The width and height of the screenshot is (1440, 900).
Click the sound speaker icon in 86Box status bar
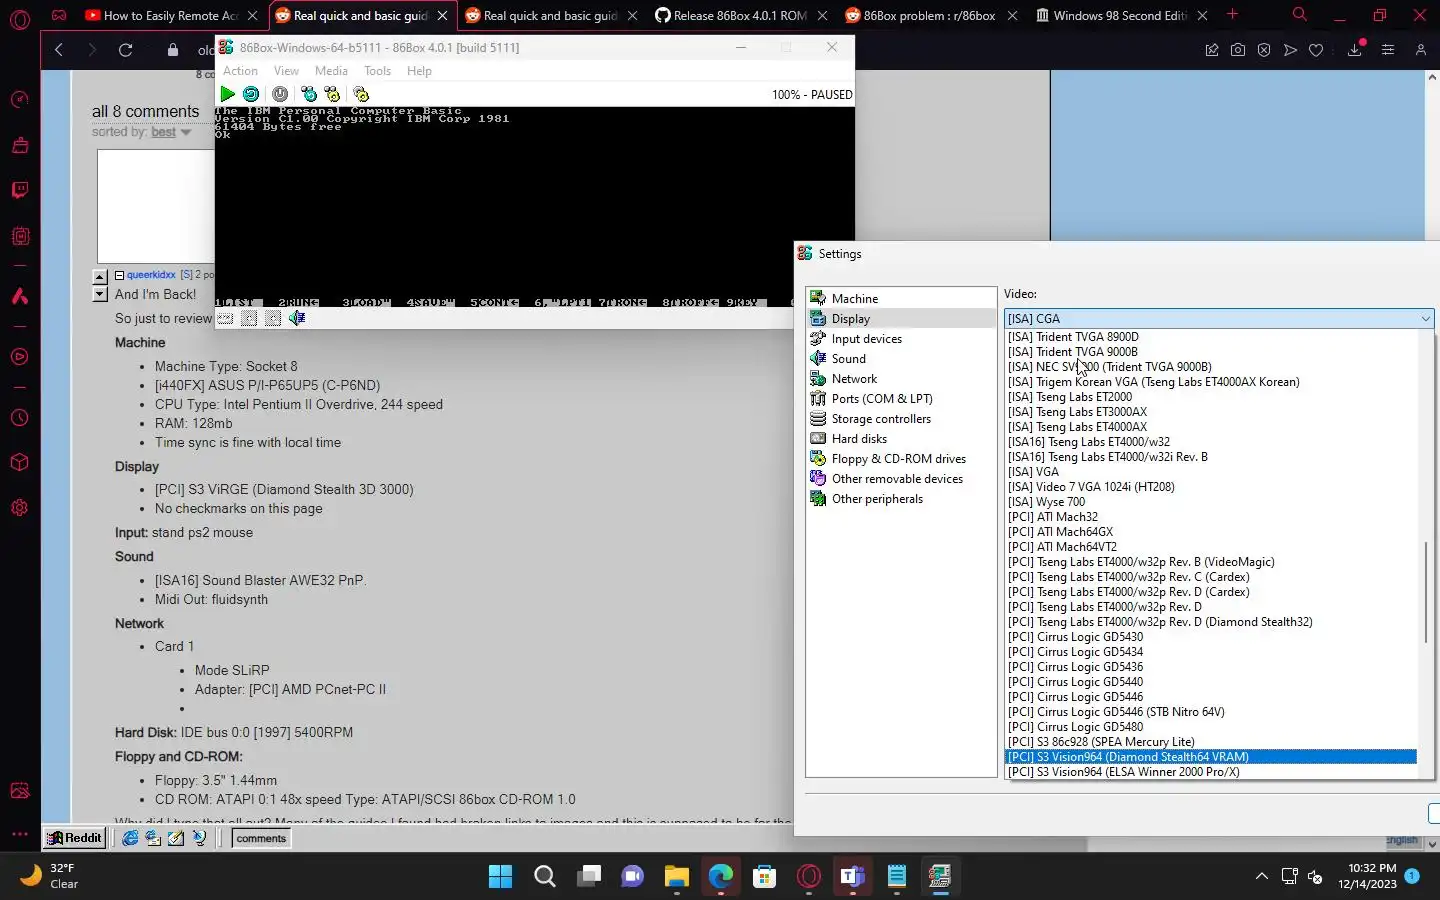click(x=297, y=318)
